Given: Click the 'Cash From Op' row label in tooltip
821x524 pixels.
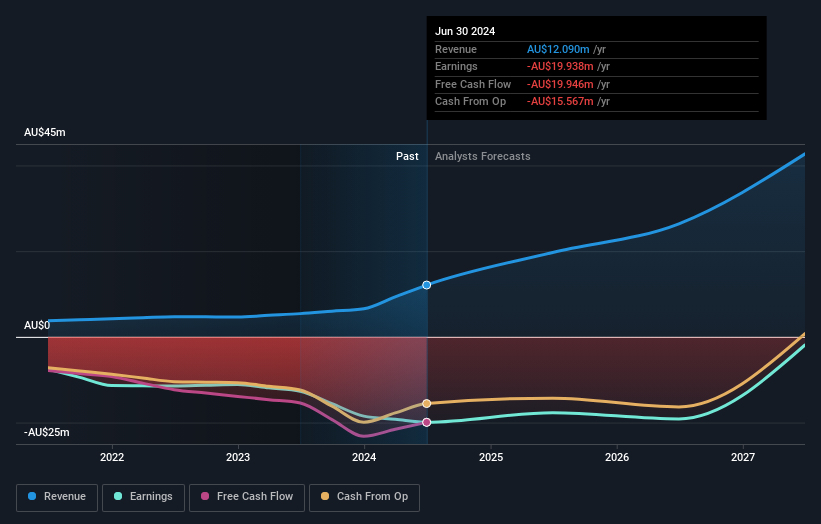Looking at the screenshot, I should (470, 102).
